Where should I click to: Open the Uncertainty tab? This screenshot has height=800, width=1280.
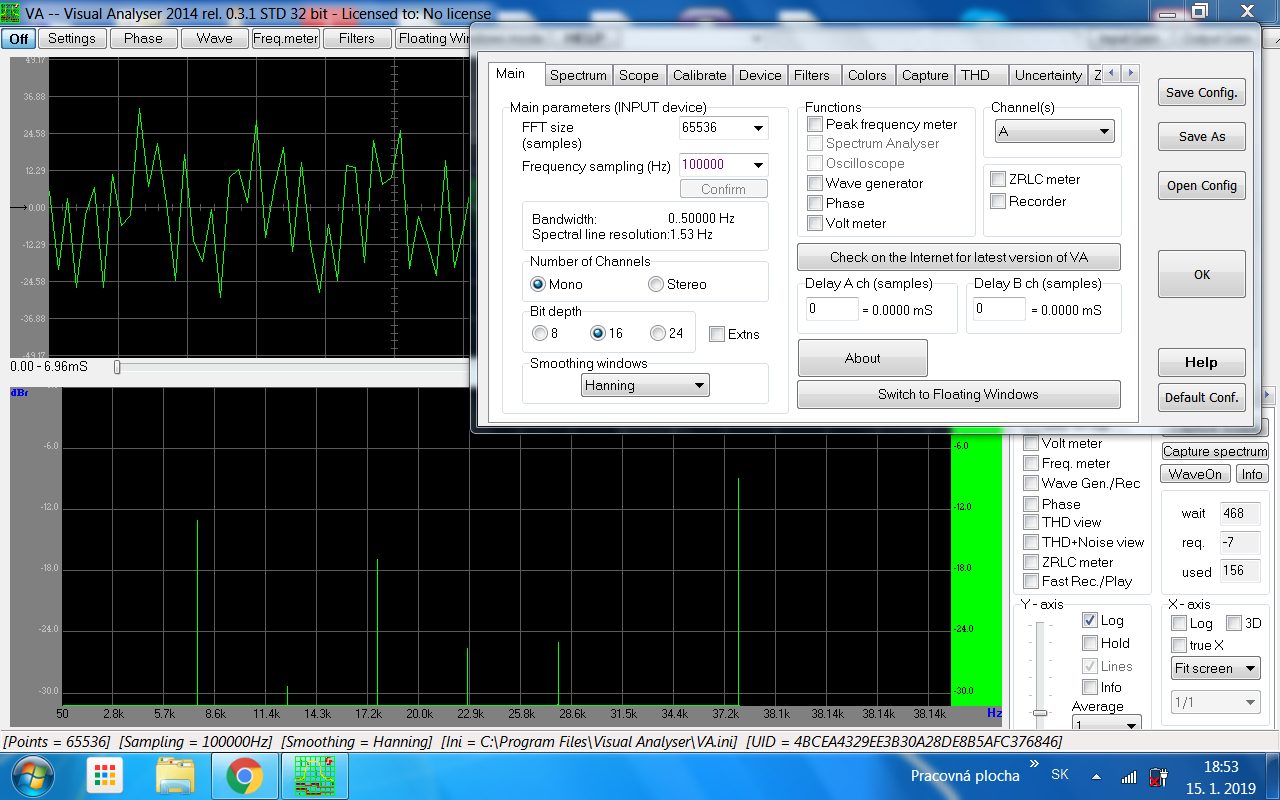point(1047,75)
